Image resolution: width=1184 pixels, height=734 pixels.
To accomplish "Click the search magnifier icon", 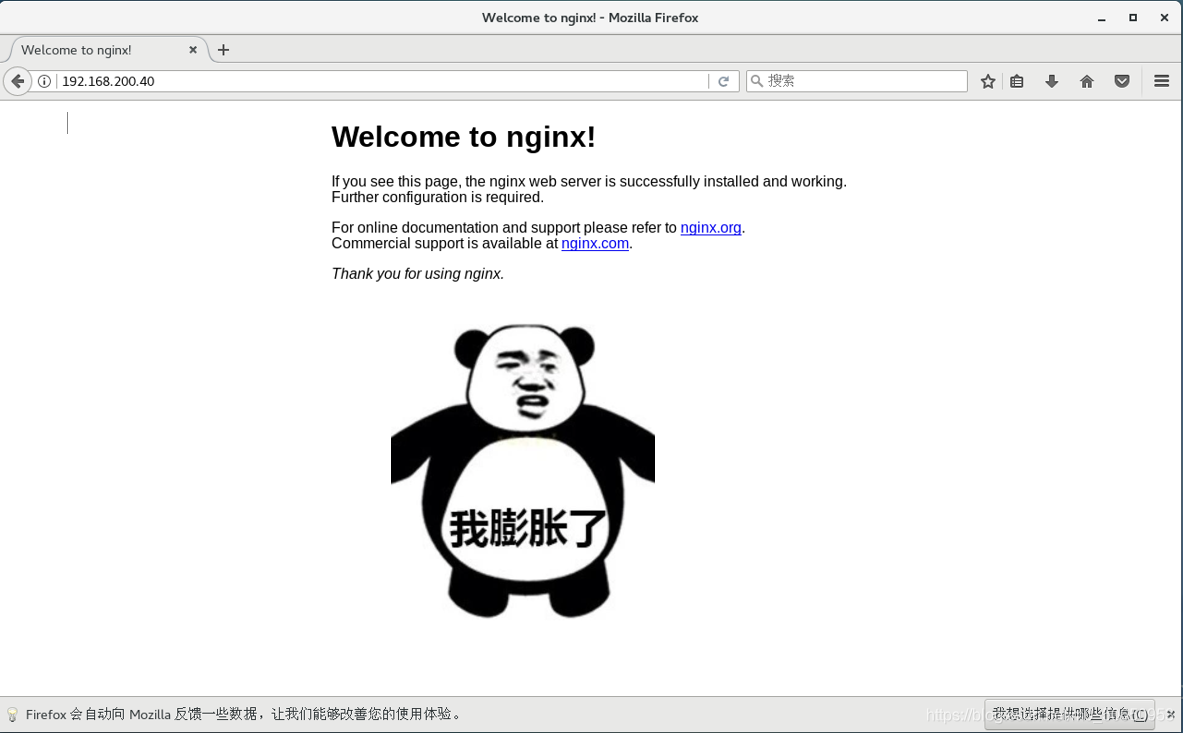I will coord(757,81).
